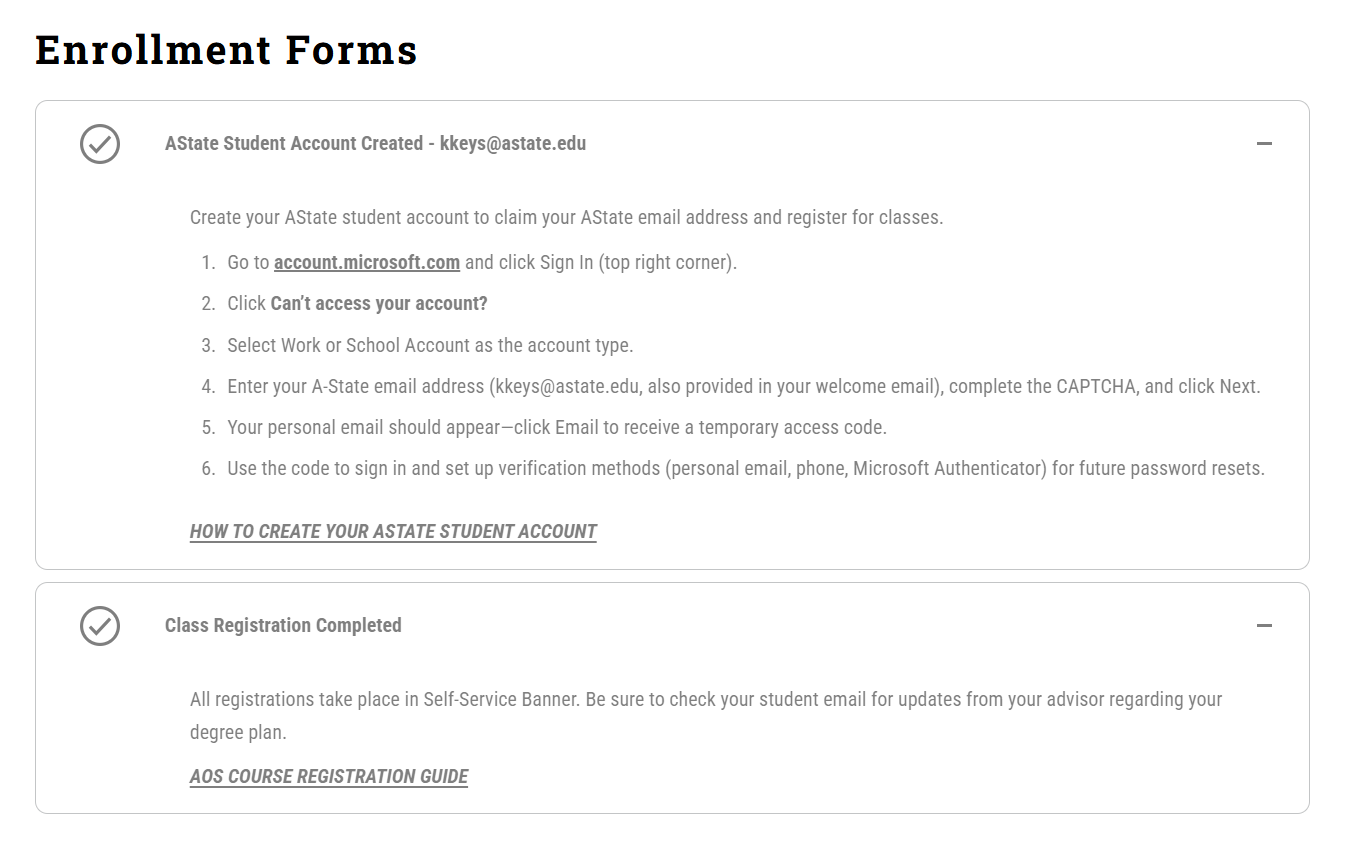Click the checkmark icon beside Class Registration Completed
Viewport: 1356px width, 851px height.
click(x=100, y=626)
